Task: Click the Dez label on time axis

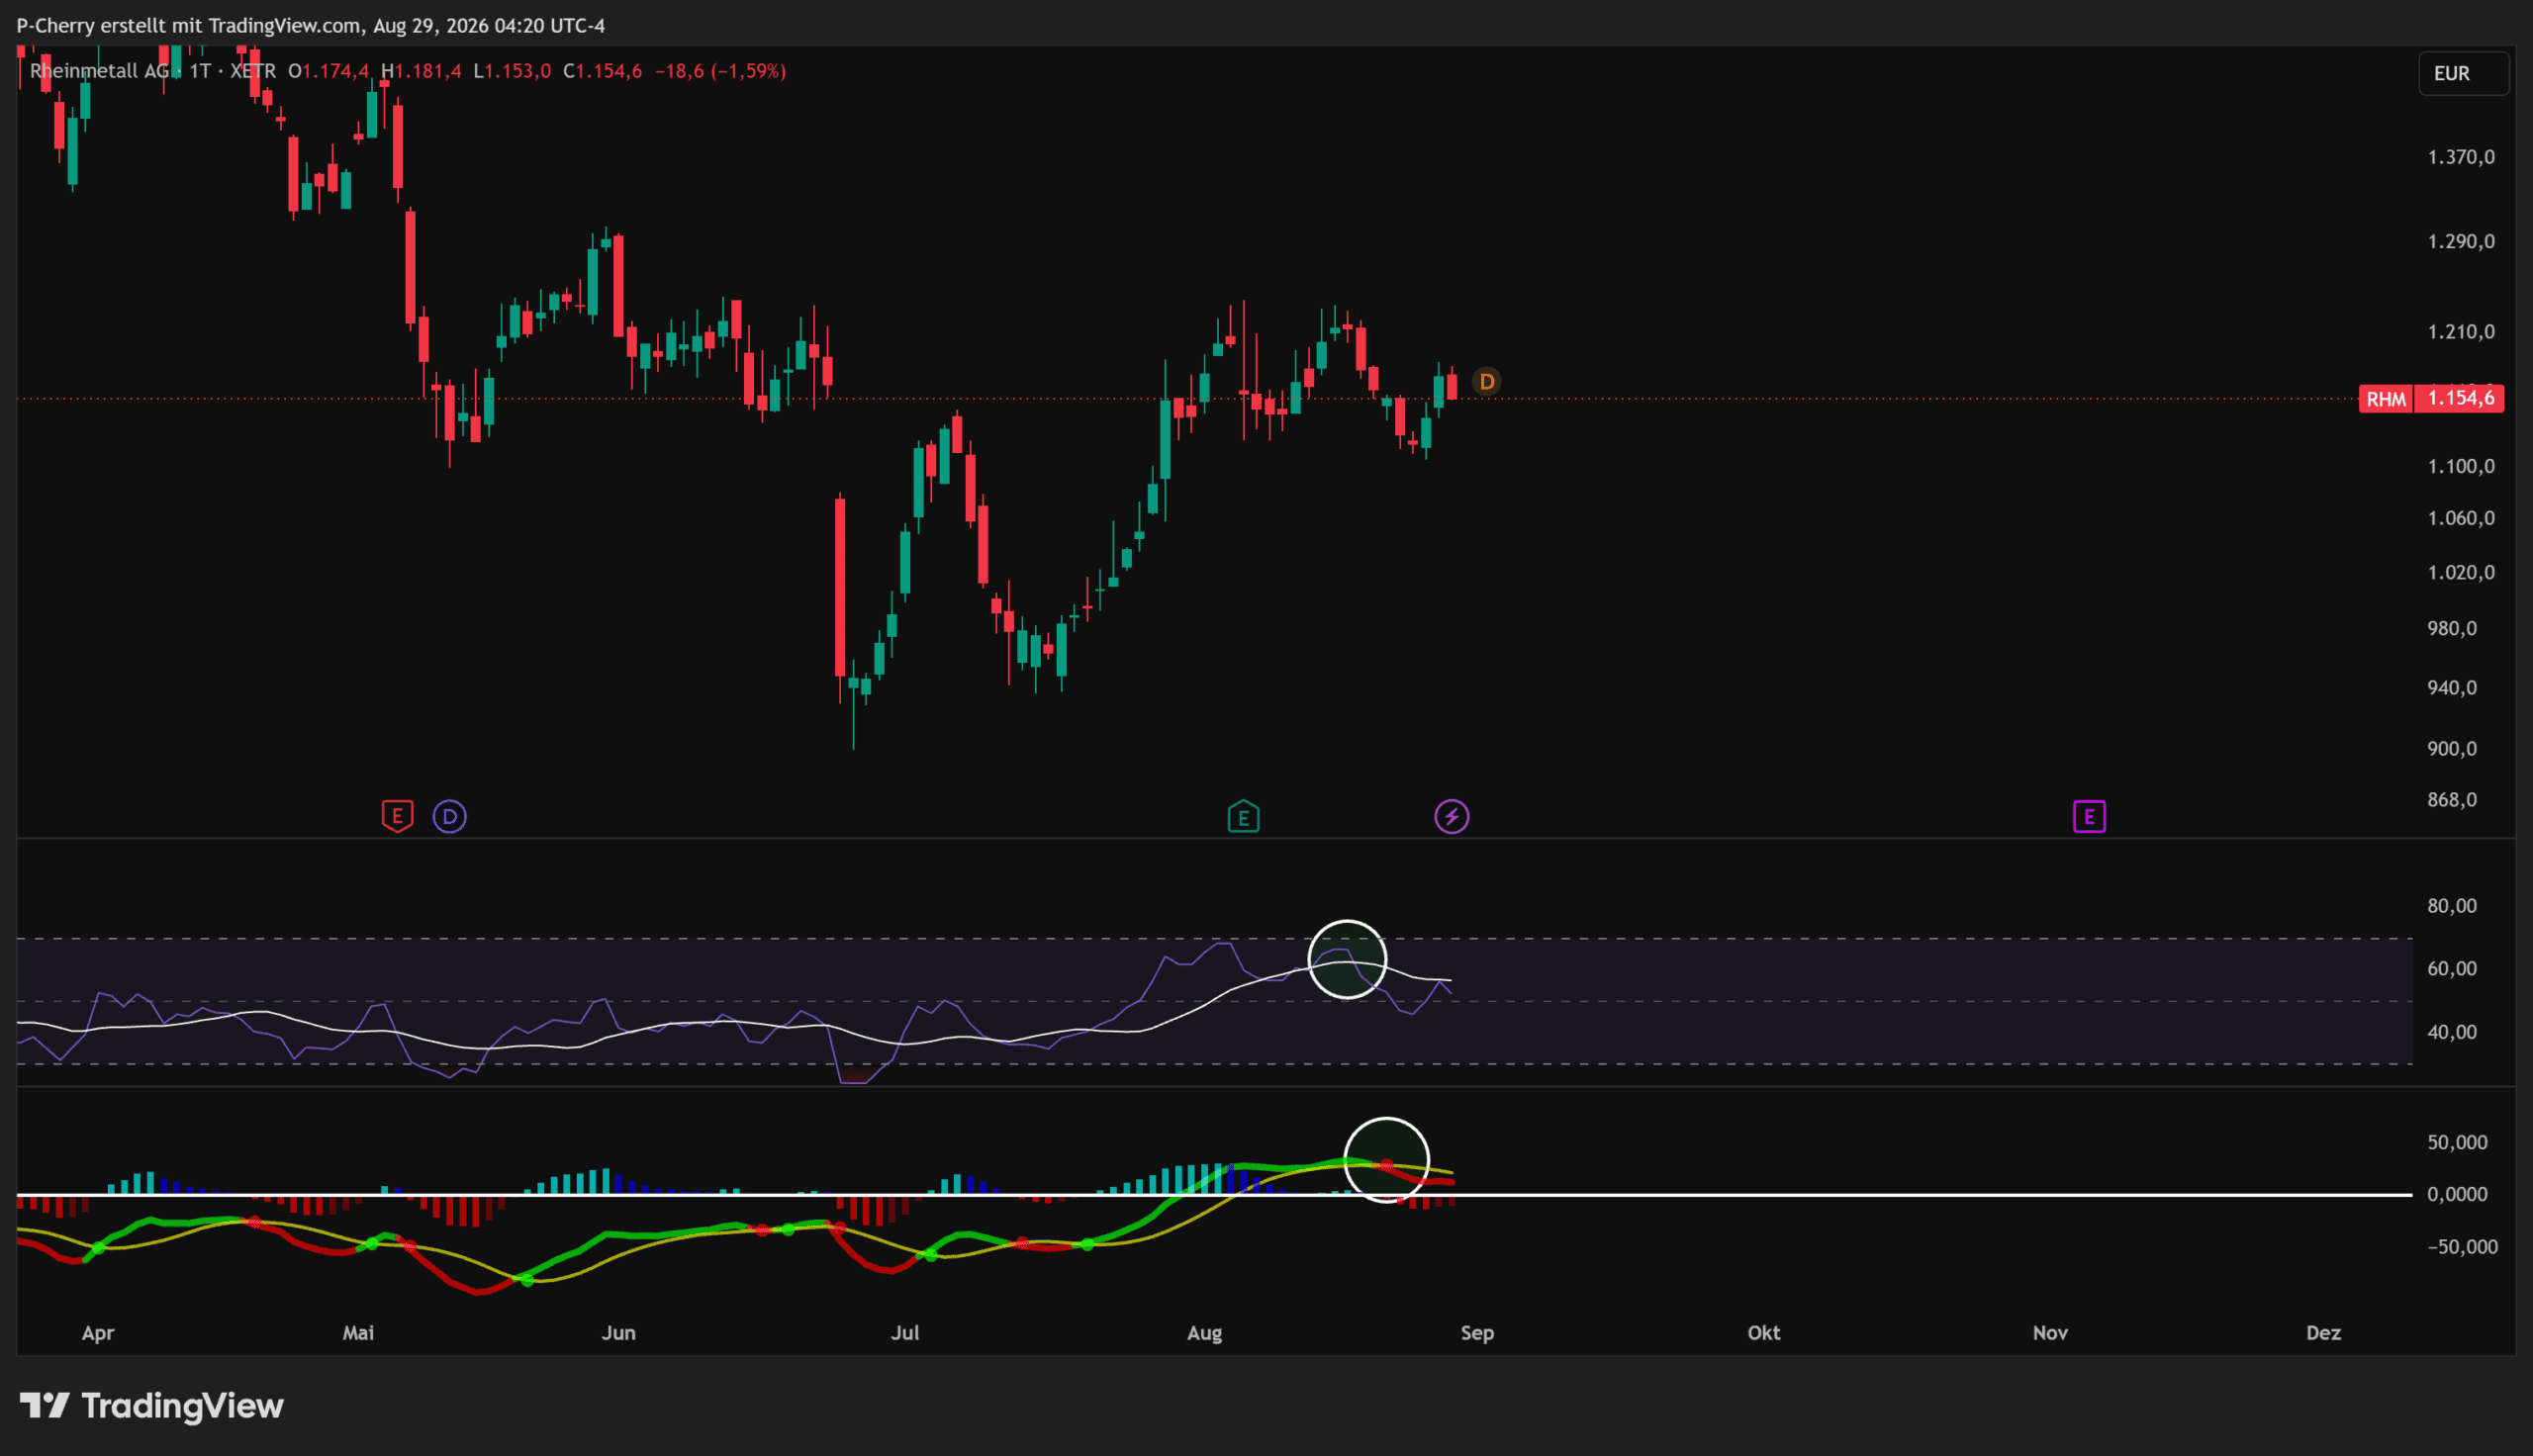Action: coord(2324,1333)
